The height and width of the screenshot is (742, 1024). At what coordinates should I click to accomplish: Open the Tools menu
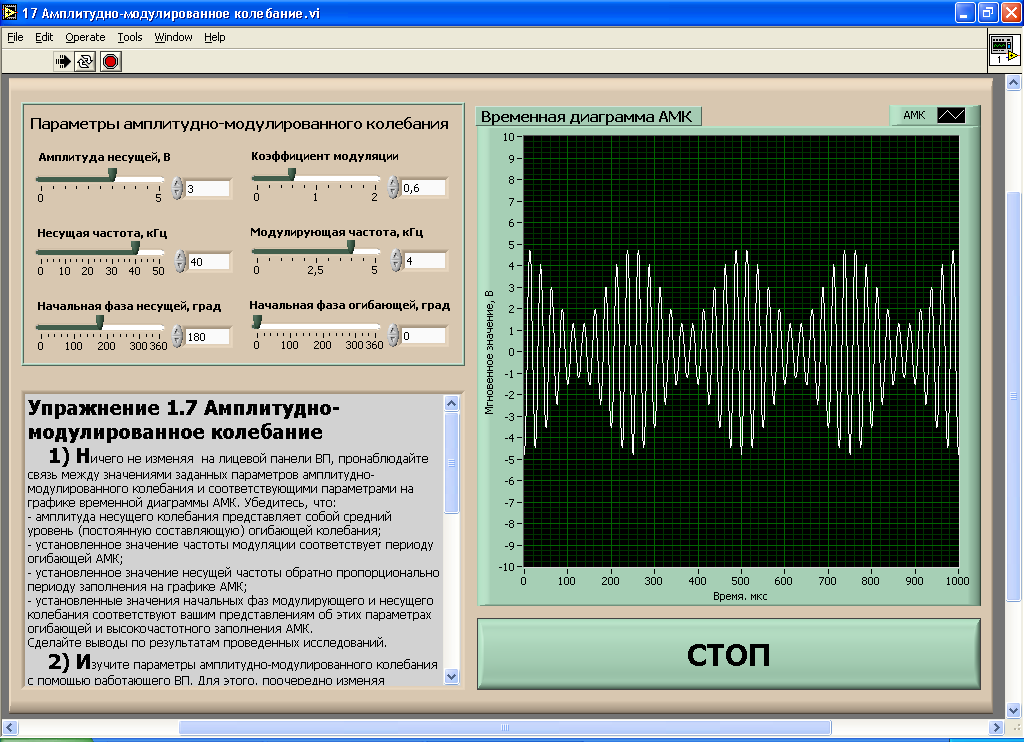[130, 37]
